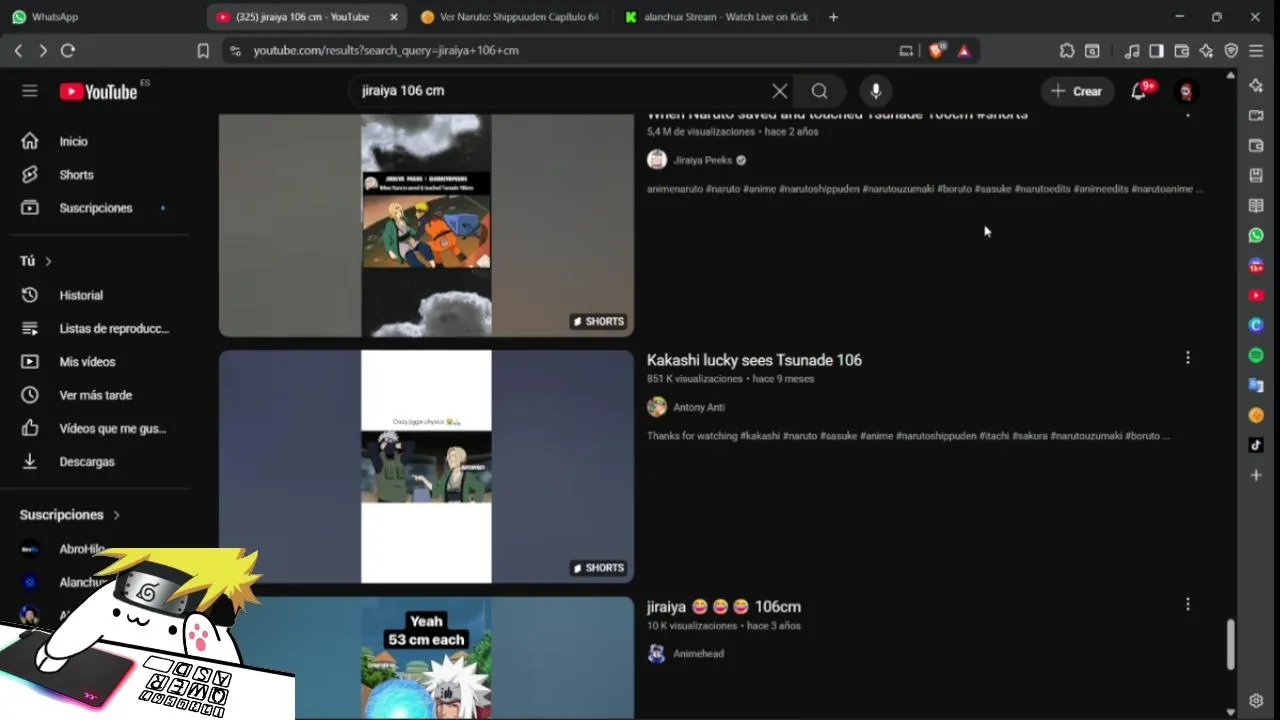Open the Animehead channel link

pos(698,653)
